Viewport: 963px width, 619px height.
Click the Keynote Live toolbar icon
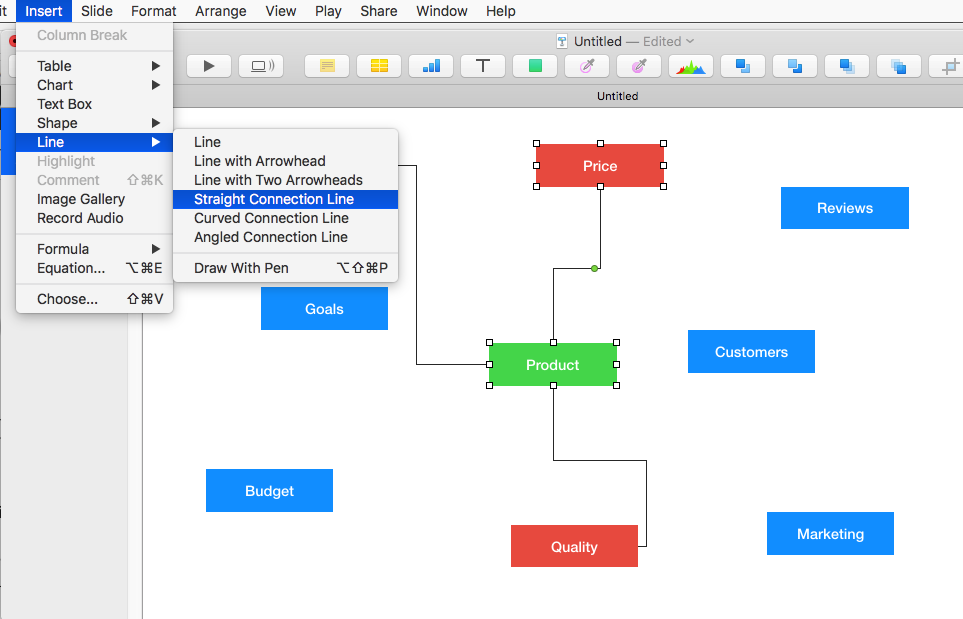tap(261, 66)
